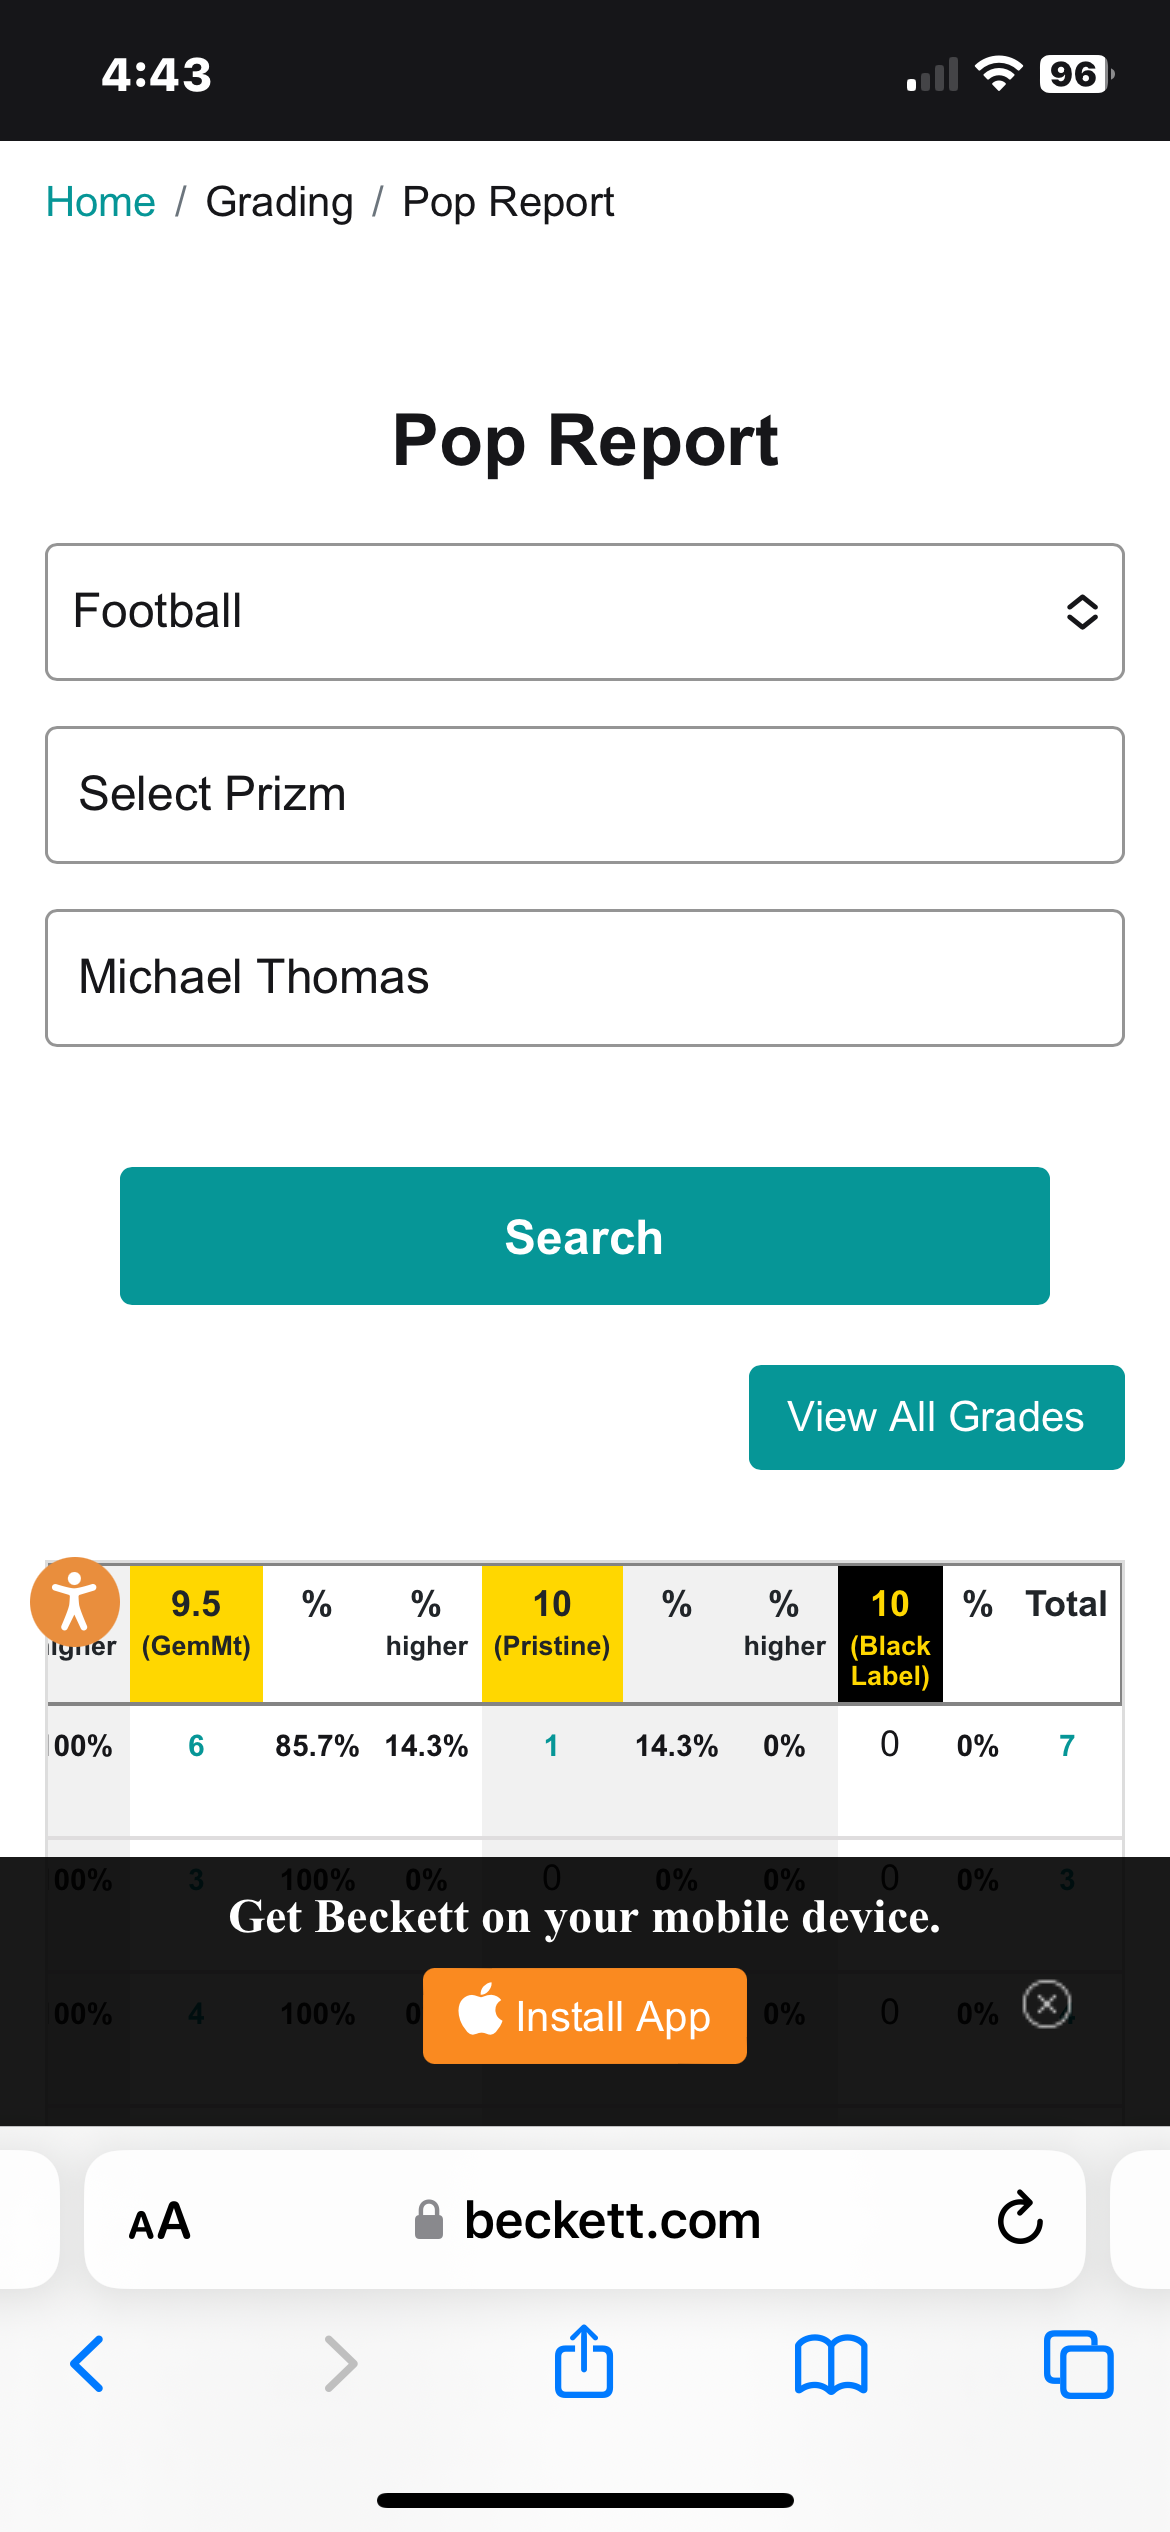
Task: Tap the Safari forward arrow
Action: 341,2364
